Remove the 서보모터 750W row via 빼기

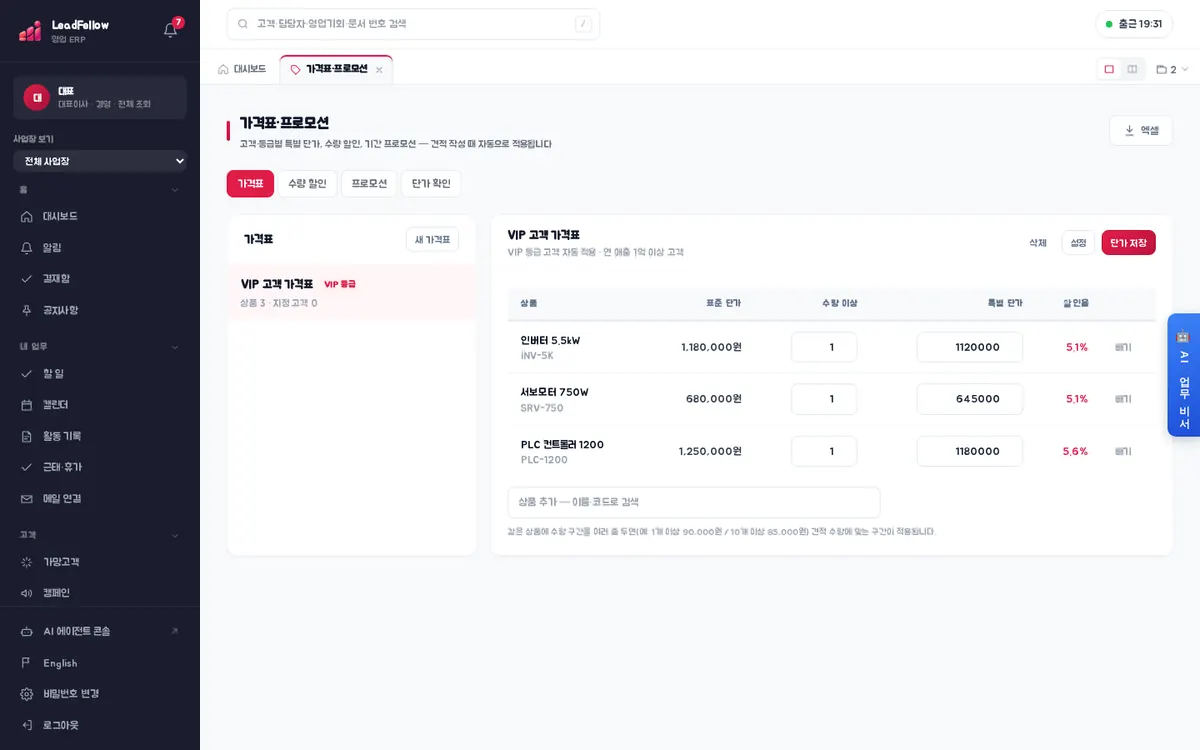1123,399
